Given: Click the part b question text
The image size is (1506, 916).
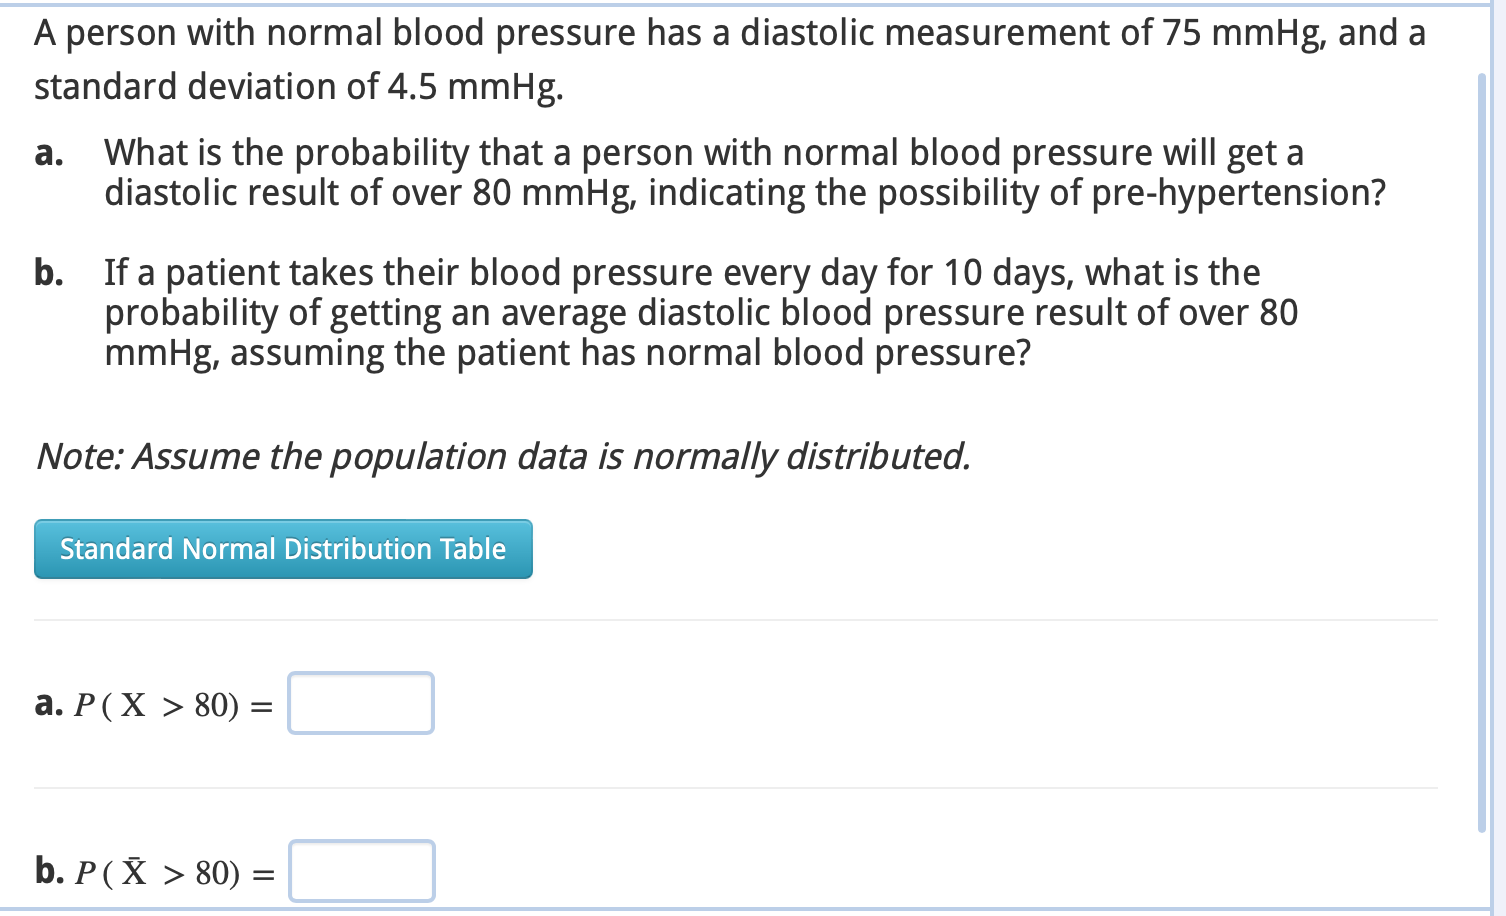Looking at the screenshot, I should pyautogui.click(x=701, y=312).
